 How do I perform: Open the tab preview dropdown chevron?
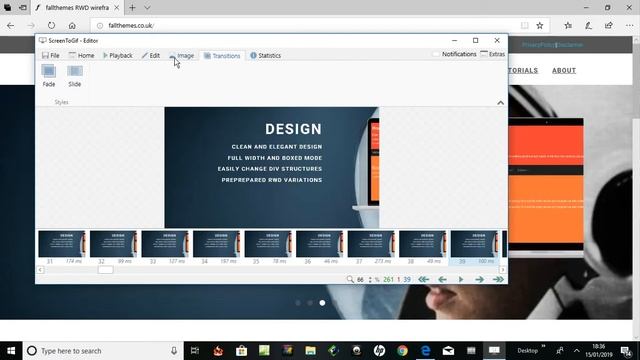147,8
